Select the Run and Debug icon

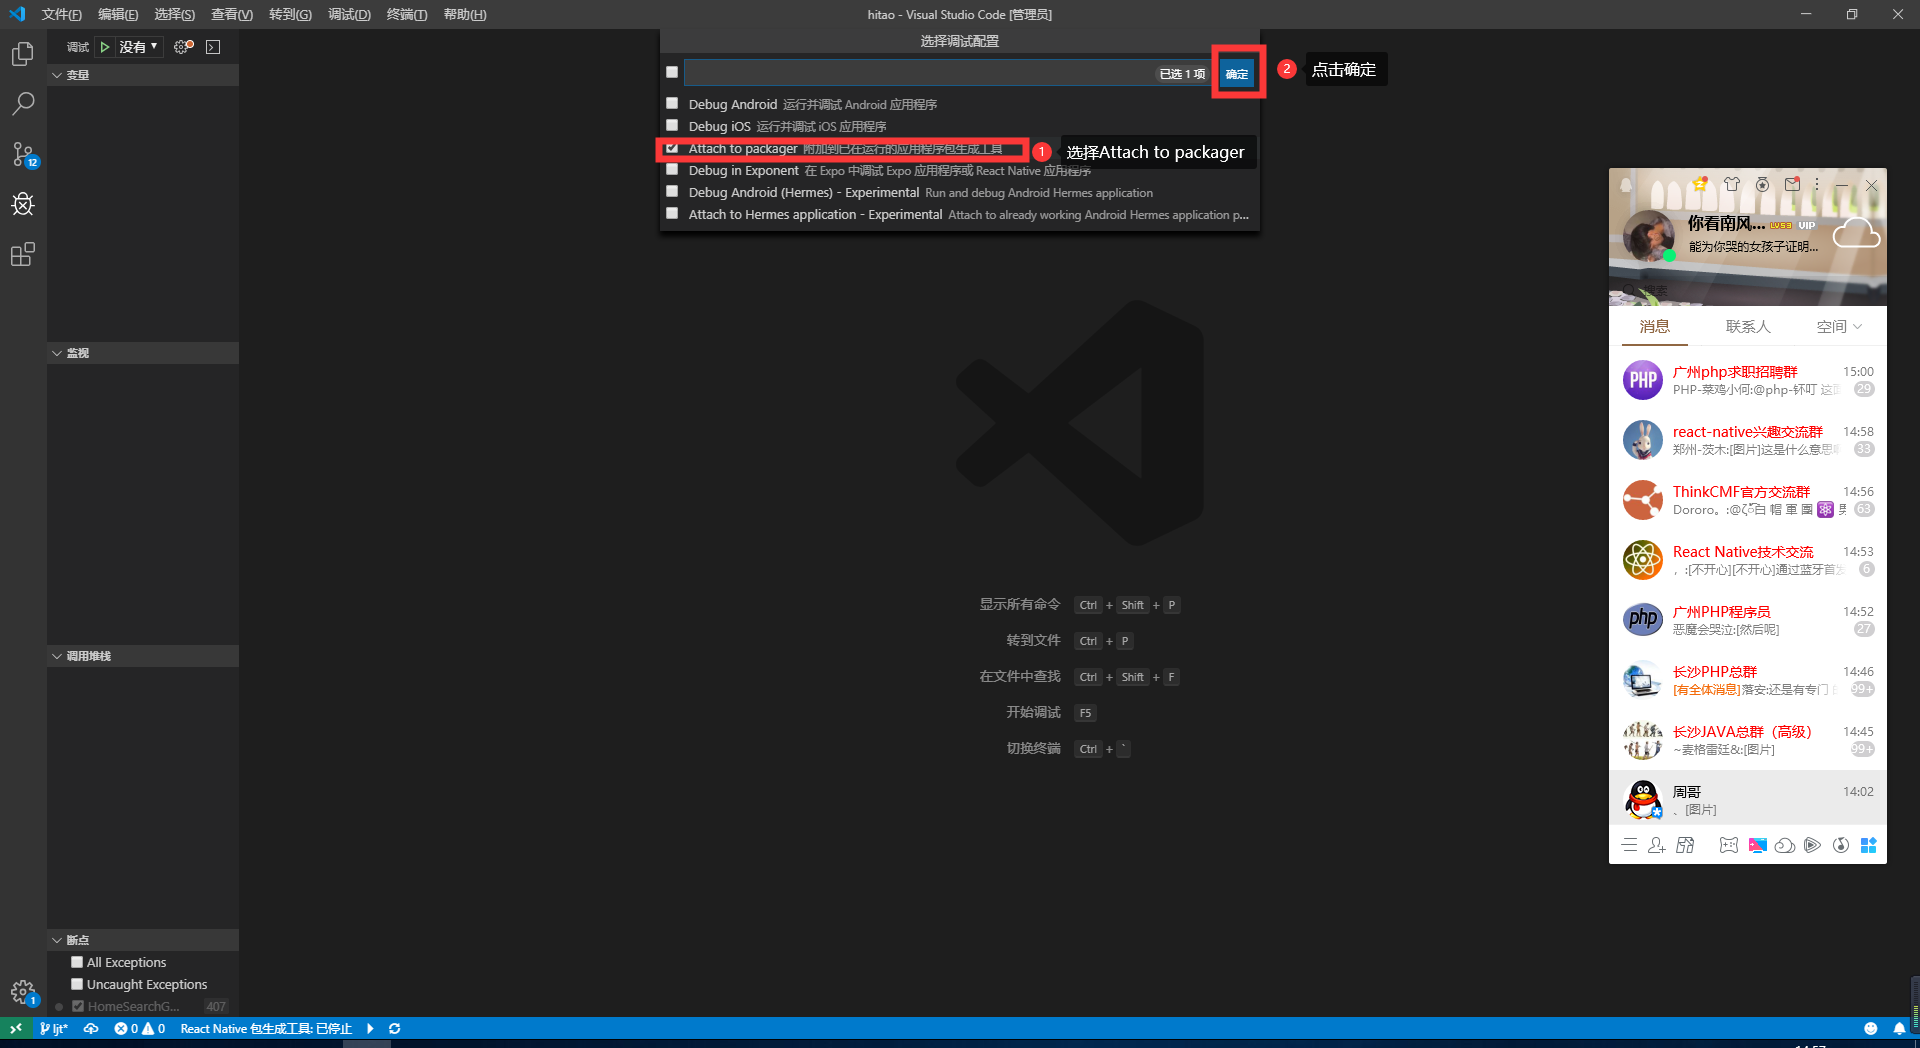point(22,204)
